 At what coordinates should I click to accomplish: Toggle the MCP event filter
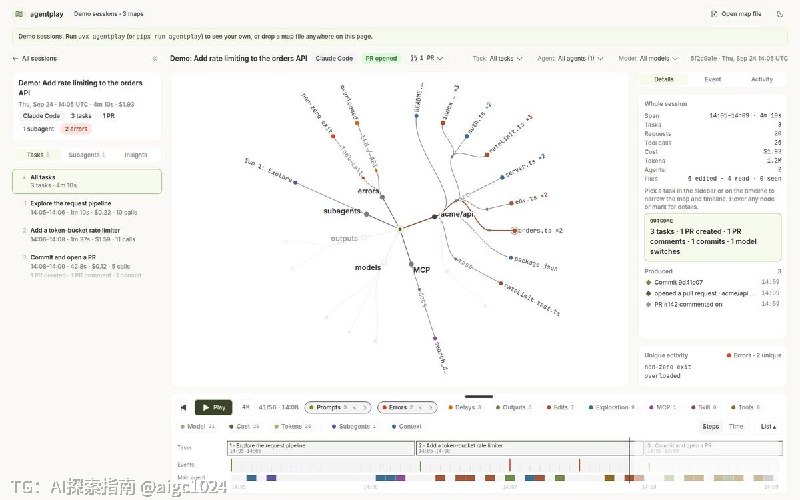tap(662, 407)
